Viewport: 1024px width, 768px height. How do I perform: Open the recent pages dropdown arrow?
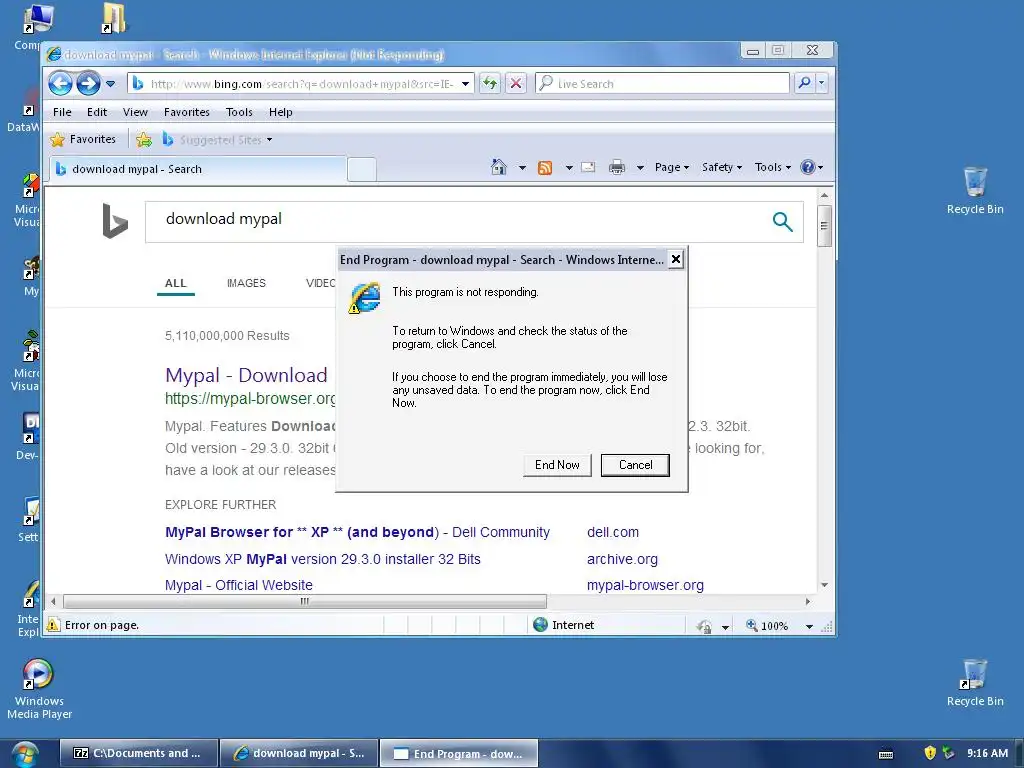(x=110, y=84)
